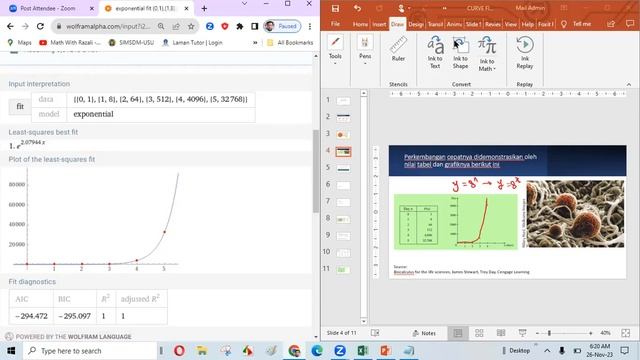Click the zoom out minus button
This screenshot has width=640, height=360.
(x=537, y=333)
